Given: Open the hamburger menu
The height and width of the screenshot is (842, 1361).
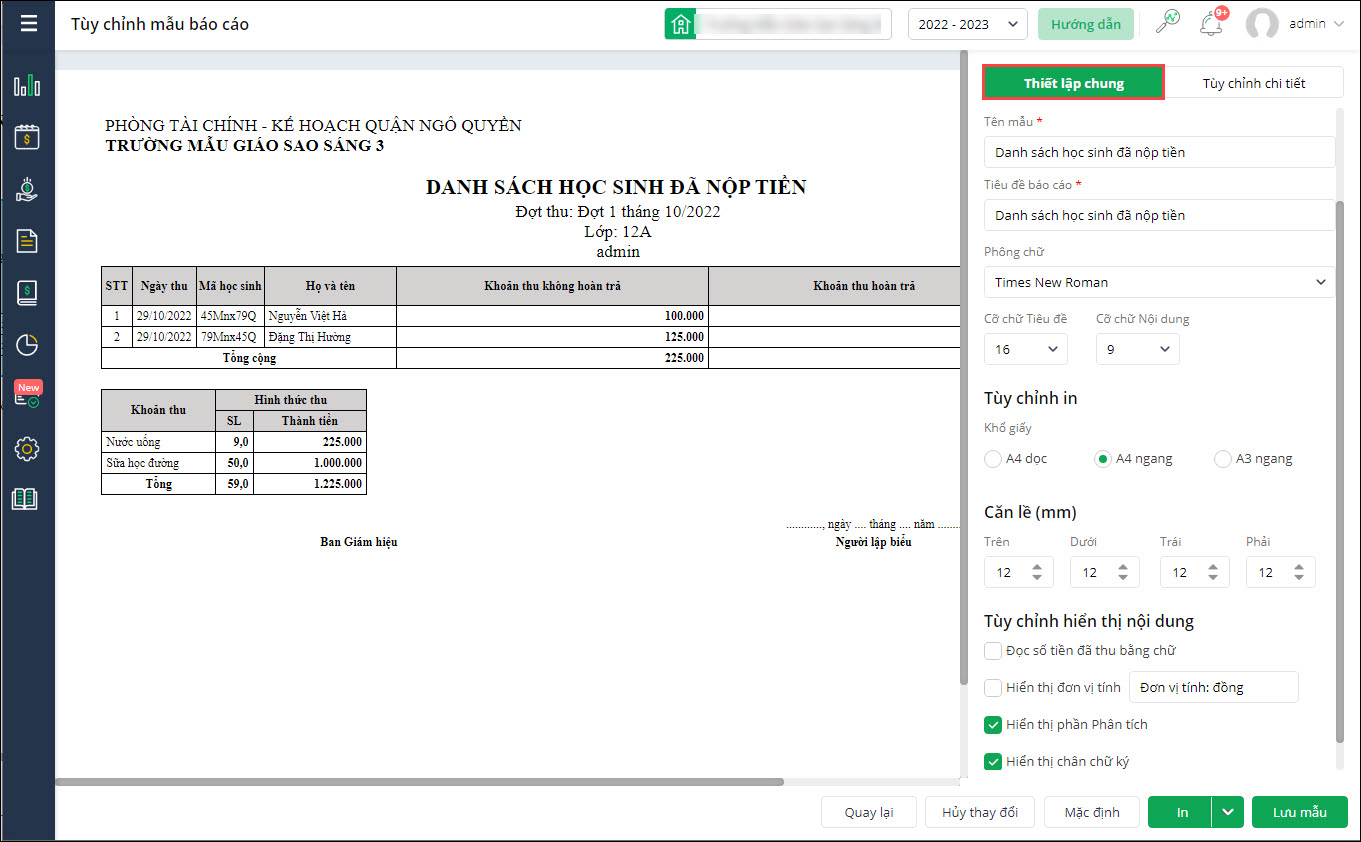Looking at the screenshot, I should 28,24.
